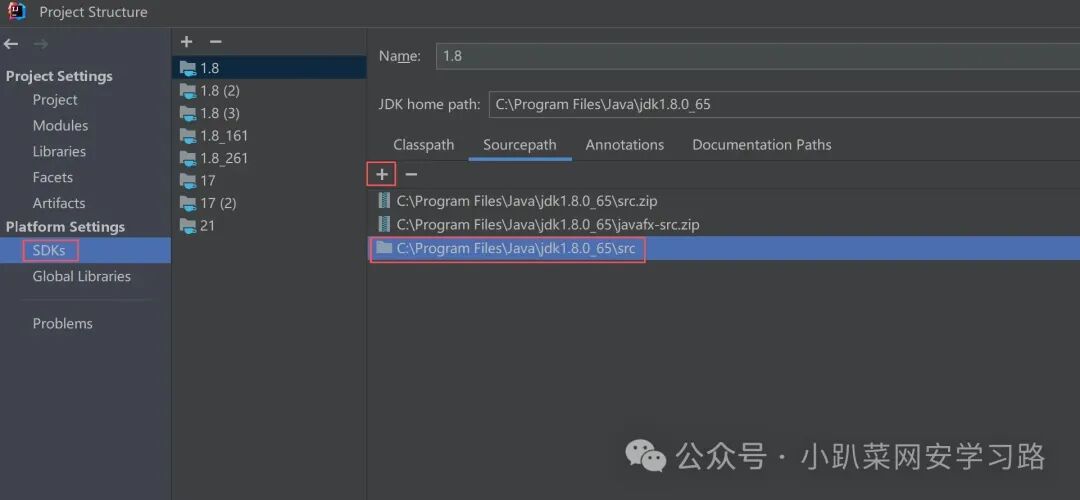
Task: Open the Documentation Paths tab
Action: tap(762, 145)
